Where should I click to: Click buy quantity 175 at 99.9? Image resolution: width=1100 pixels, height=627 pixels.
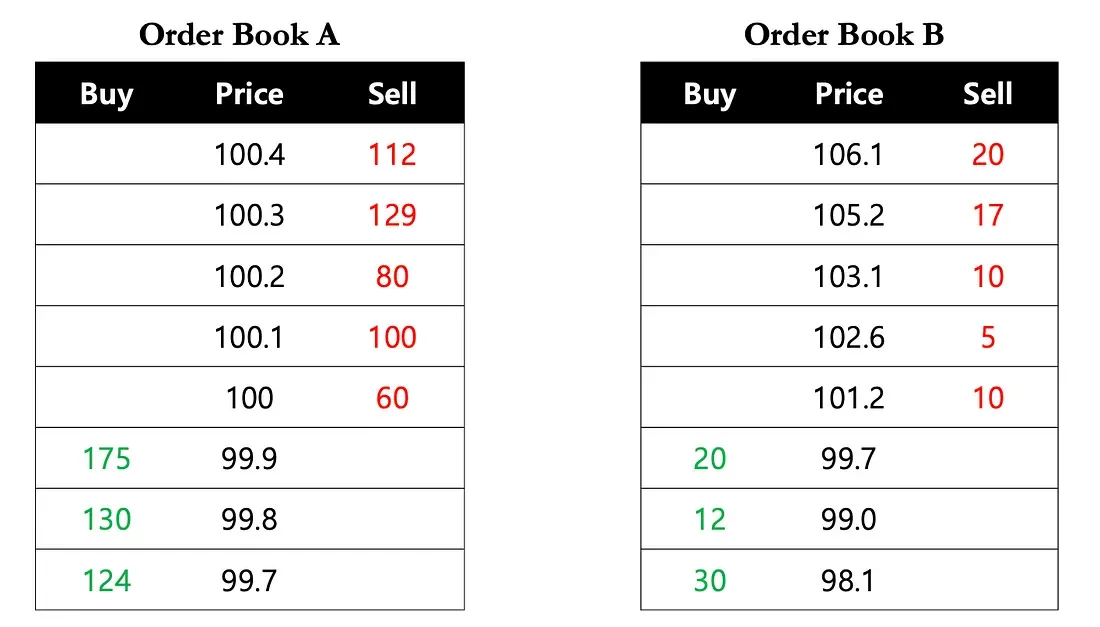[x=107, y=458]
